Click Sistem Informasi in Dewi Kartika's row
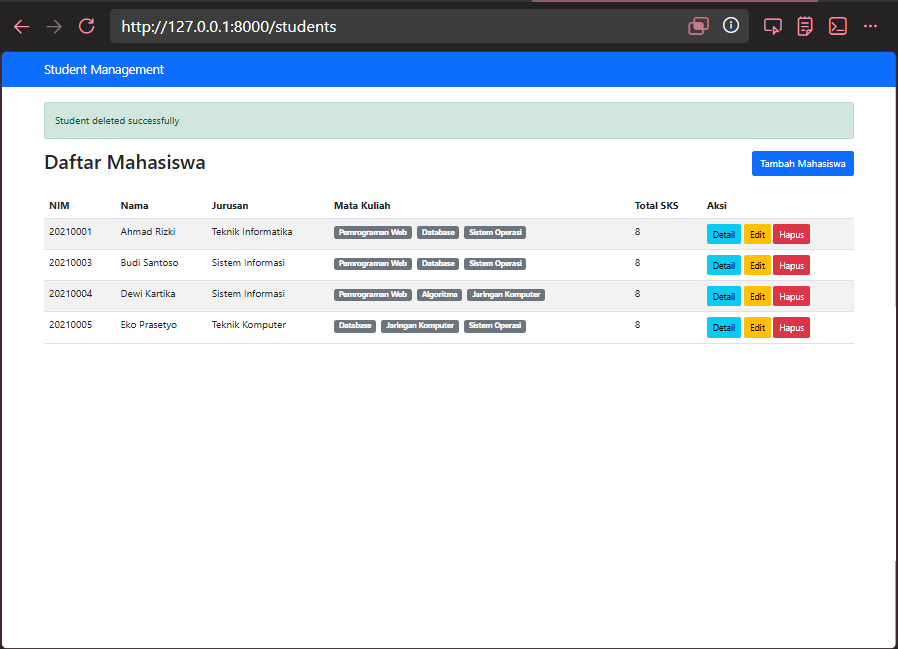Image resolution: width=898 pixels, height=649 pixels. coord(248,294)
